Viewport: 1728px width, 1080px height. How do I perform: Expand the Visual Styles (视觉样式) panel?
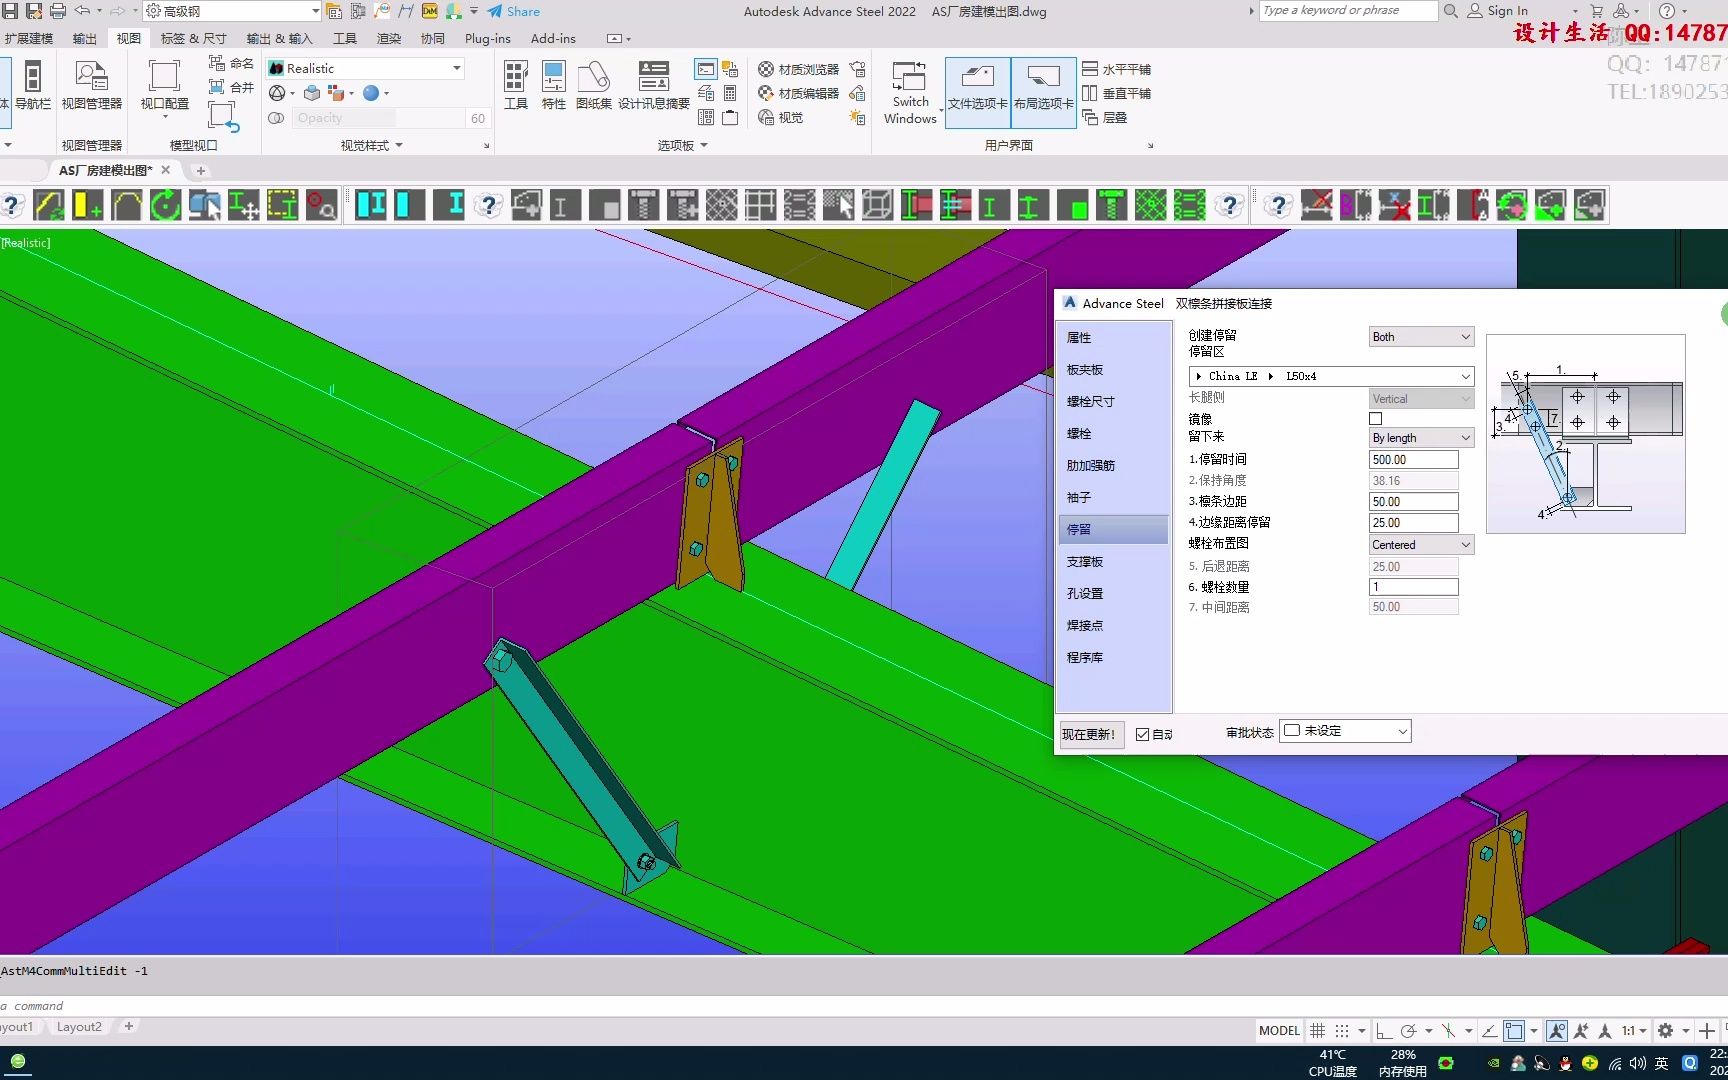[372, 145]
